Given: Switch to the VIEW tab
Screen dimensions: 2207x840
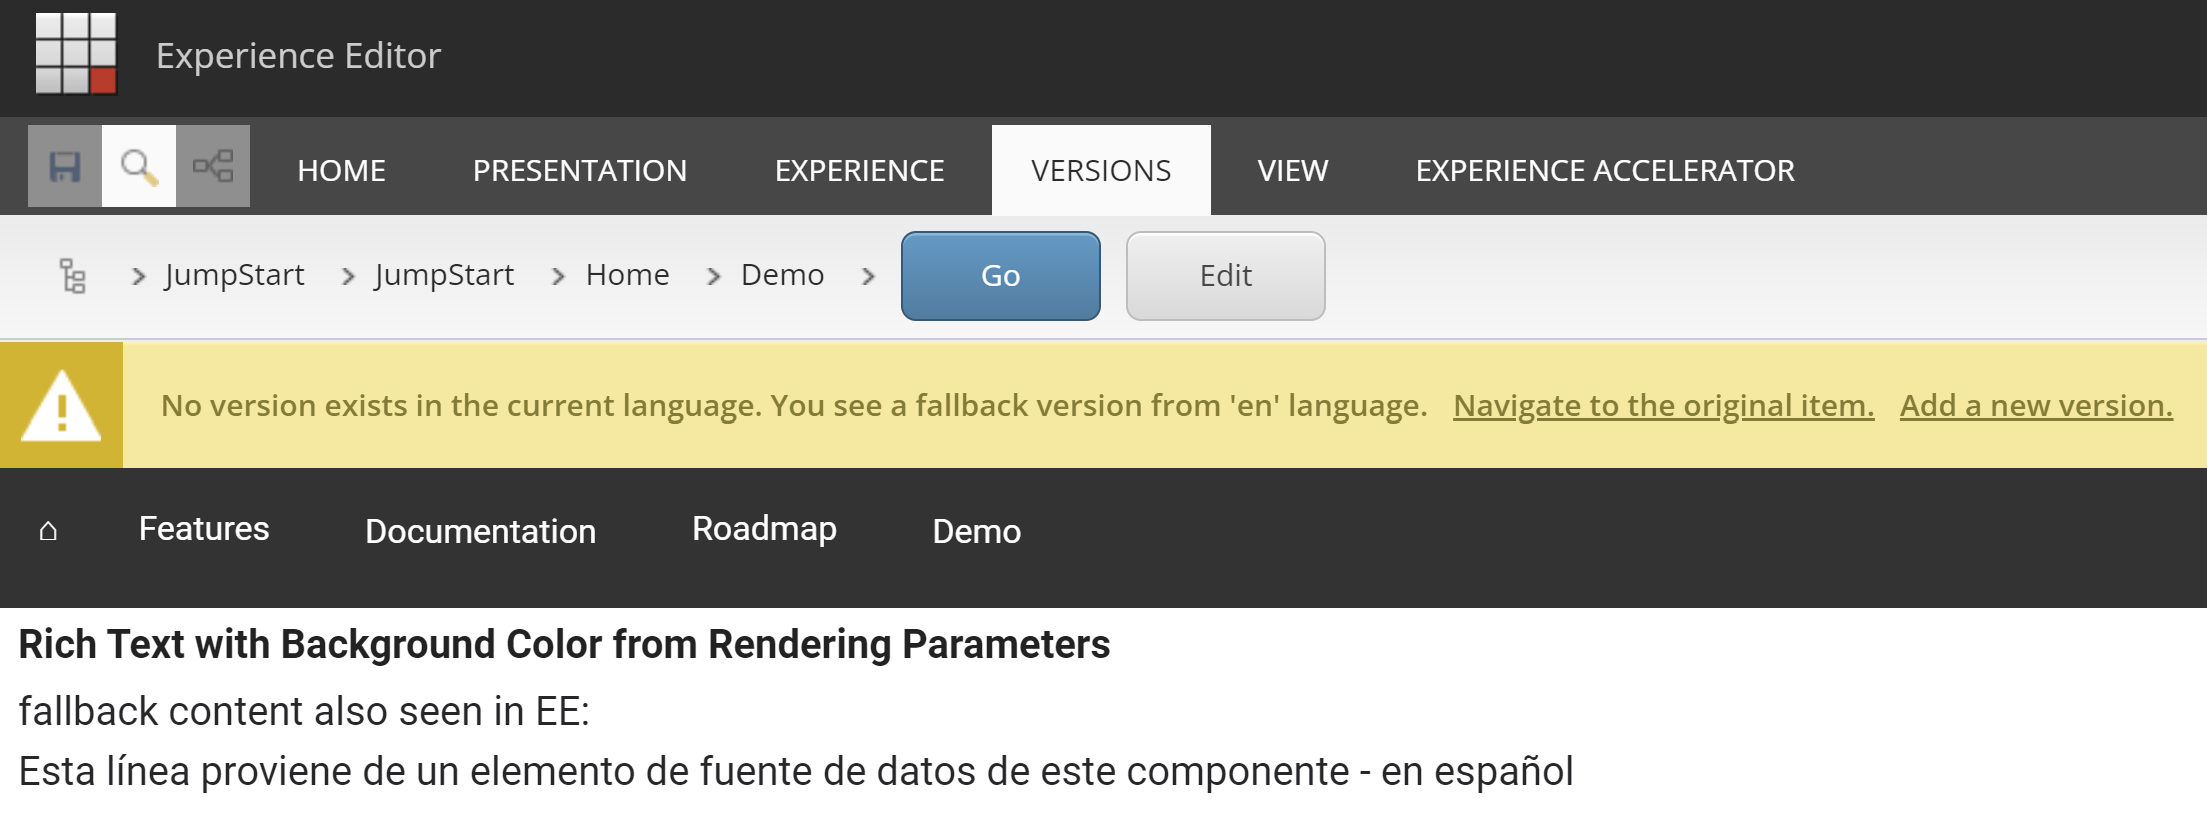Looking at the screenshot, I should [1293, 170].
